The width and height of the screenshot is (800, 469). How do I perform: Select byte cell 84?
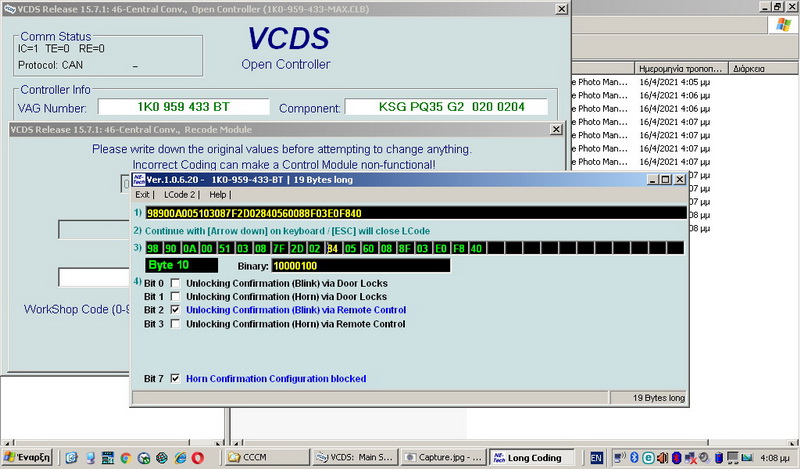333,249
